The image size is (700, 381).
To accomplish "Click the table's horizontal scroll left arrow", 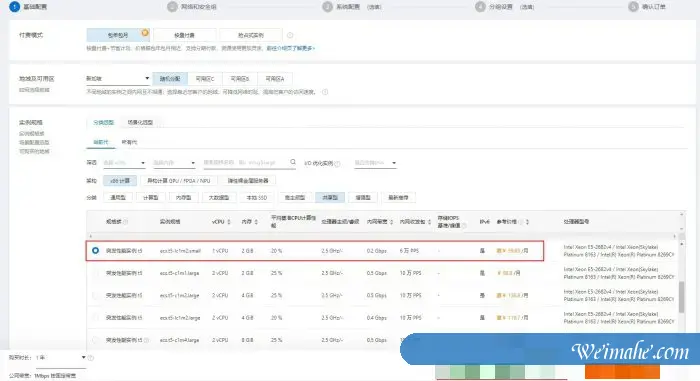I will click(x=91, y=236).
